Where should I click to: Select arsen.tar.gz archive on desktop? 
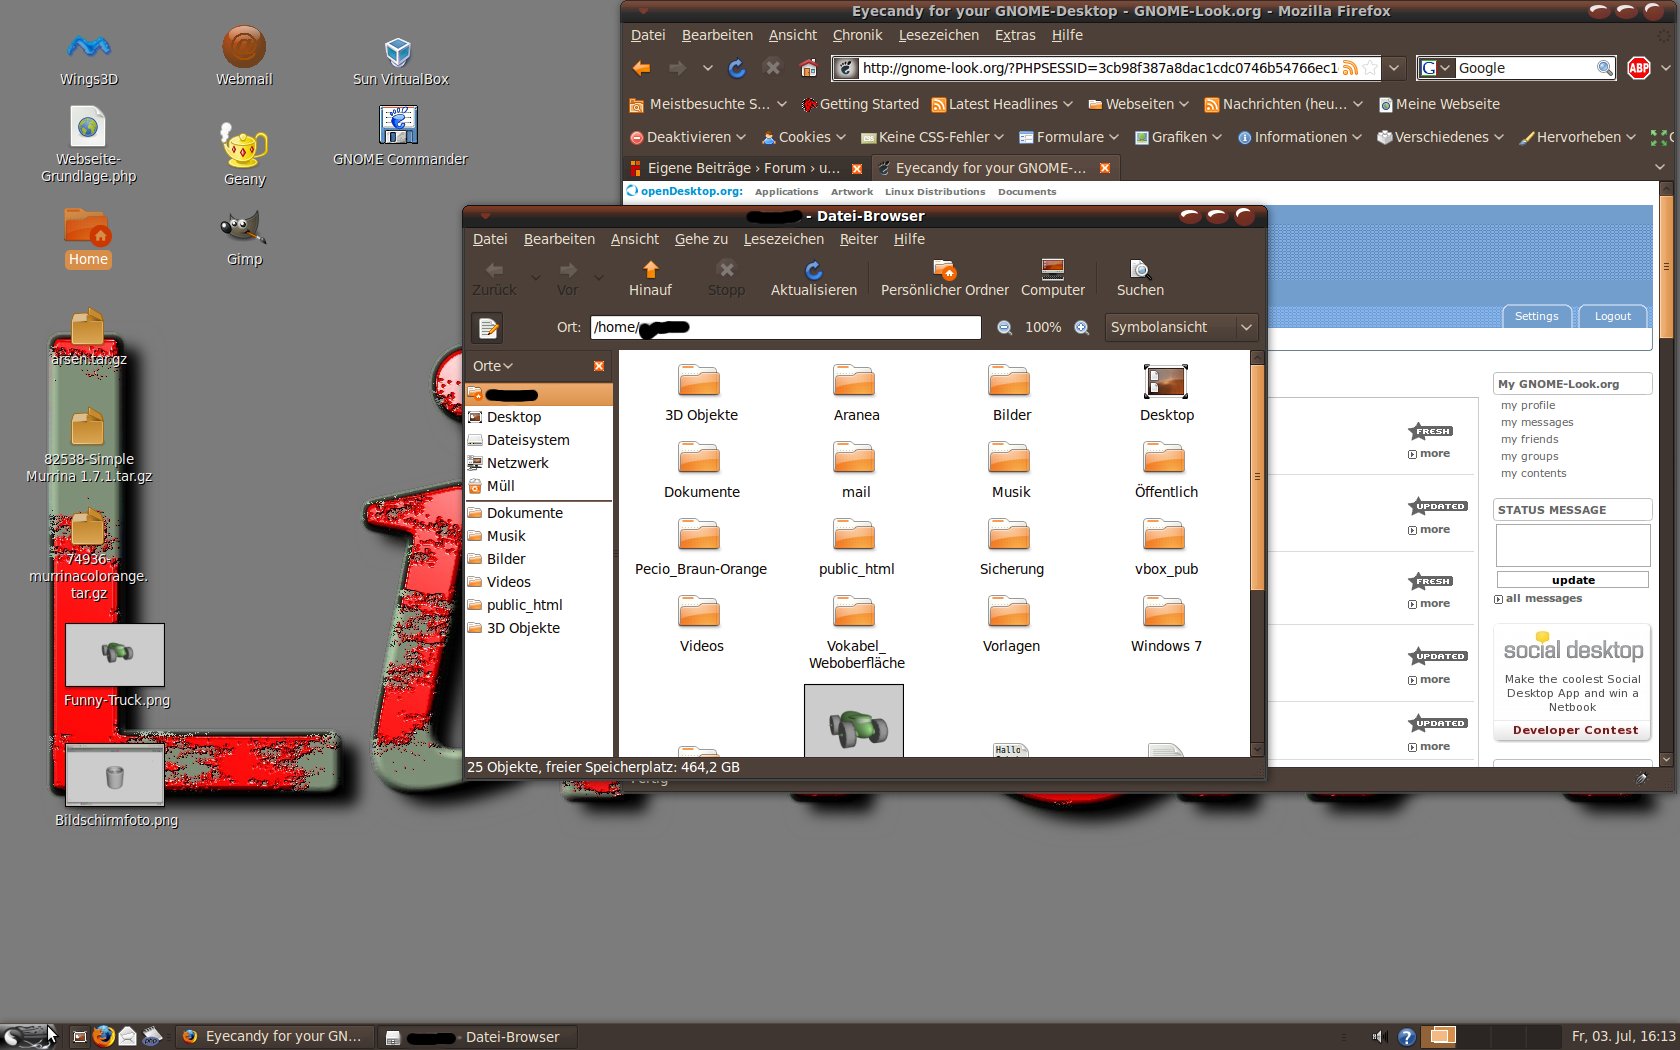[x=88, y=337]
